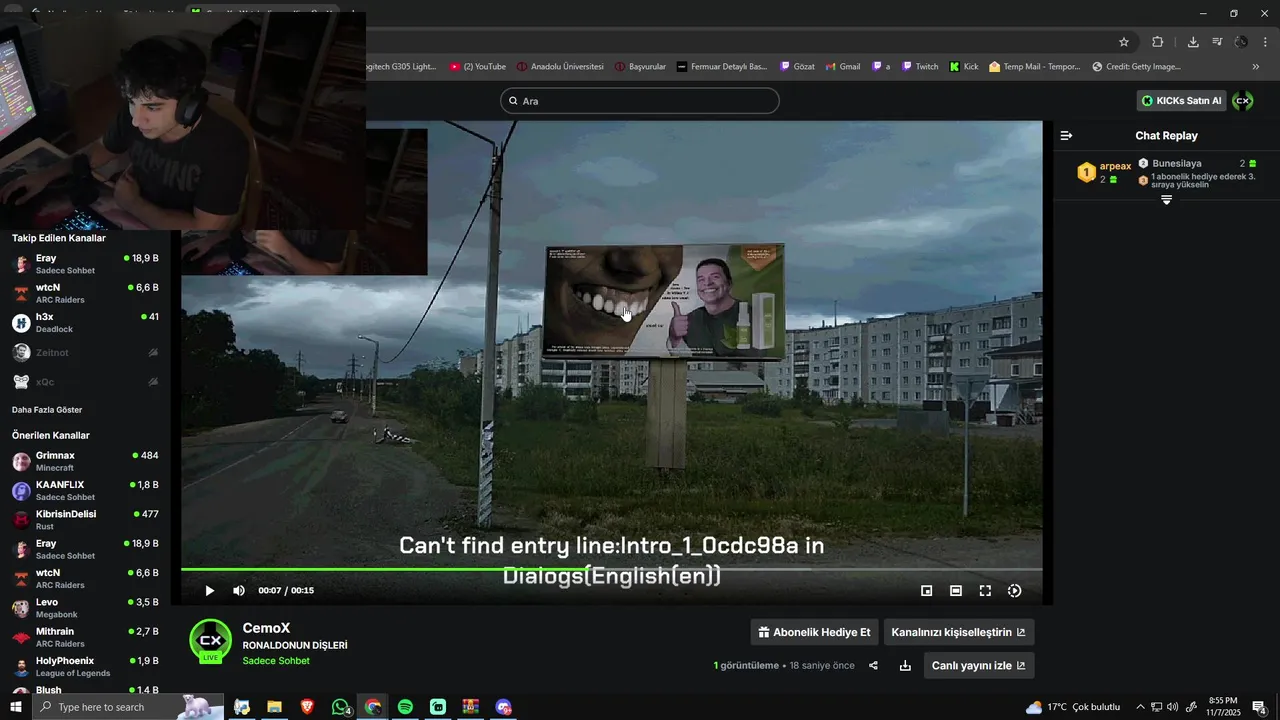Screen dimensions: 1280x720
Task: Open the KAANFLIX recommended channel
Action: pyautogui.click(x=85, y=490)
